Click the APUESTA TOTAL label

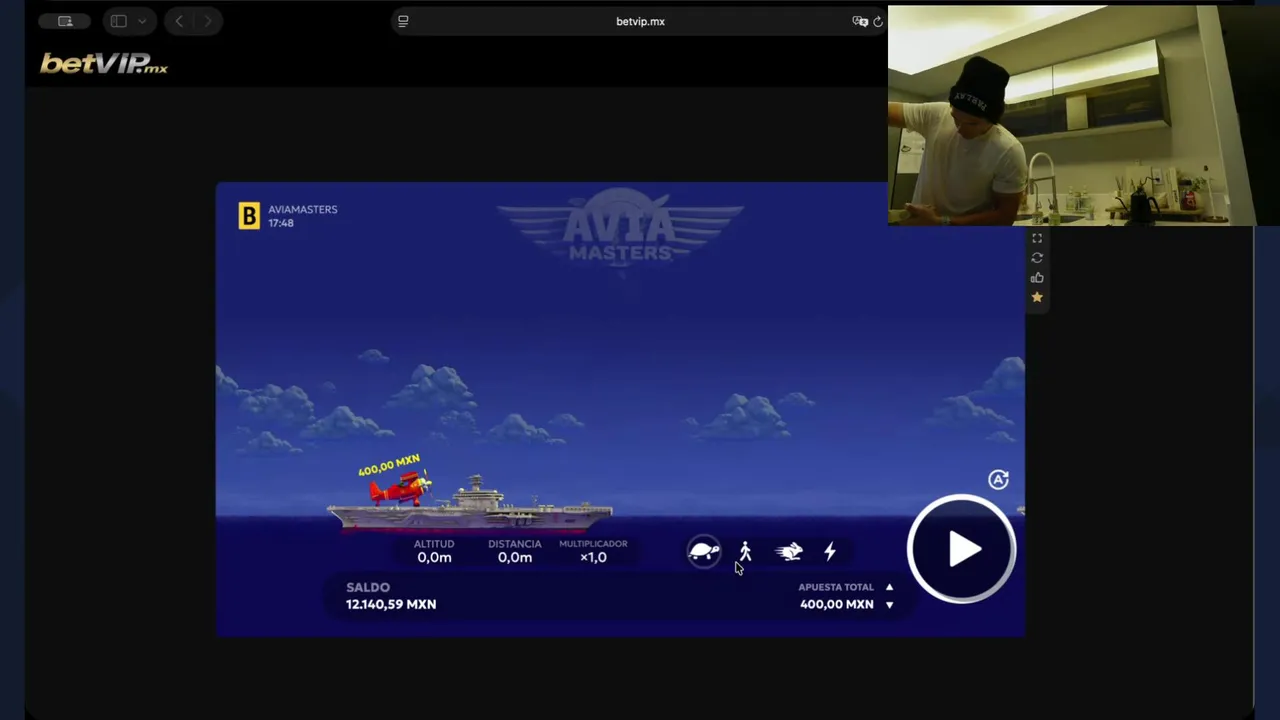coord(836,587)
